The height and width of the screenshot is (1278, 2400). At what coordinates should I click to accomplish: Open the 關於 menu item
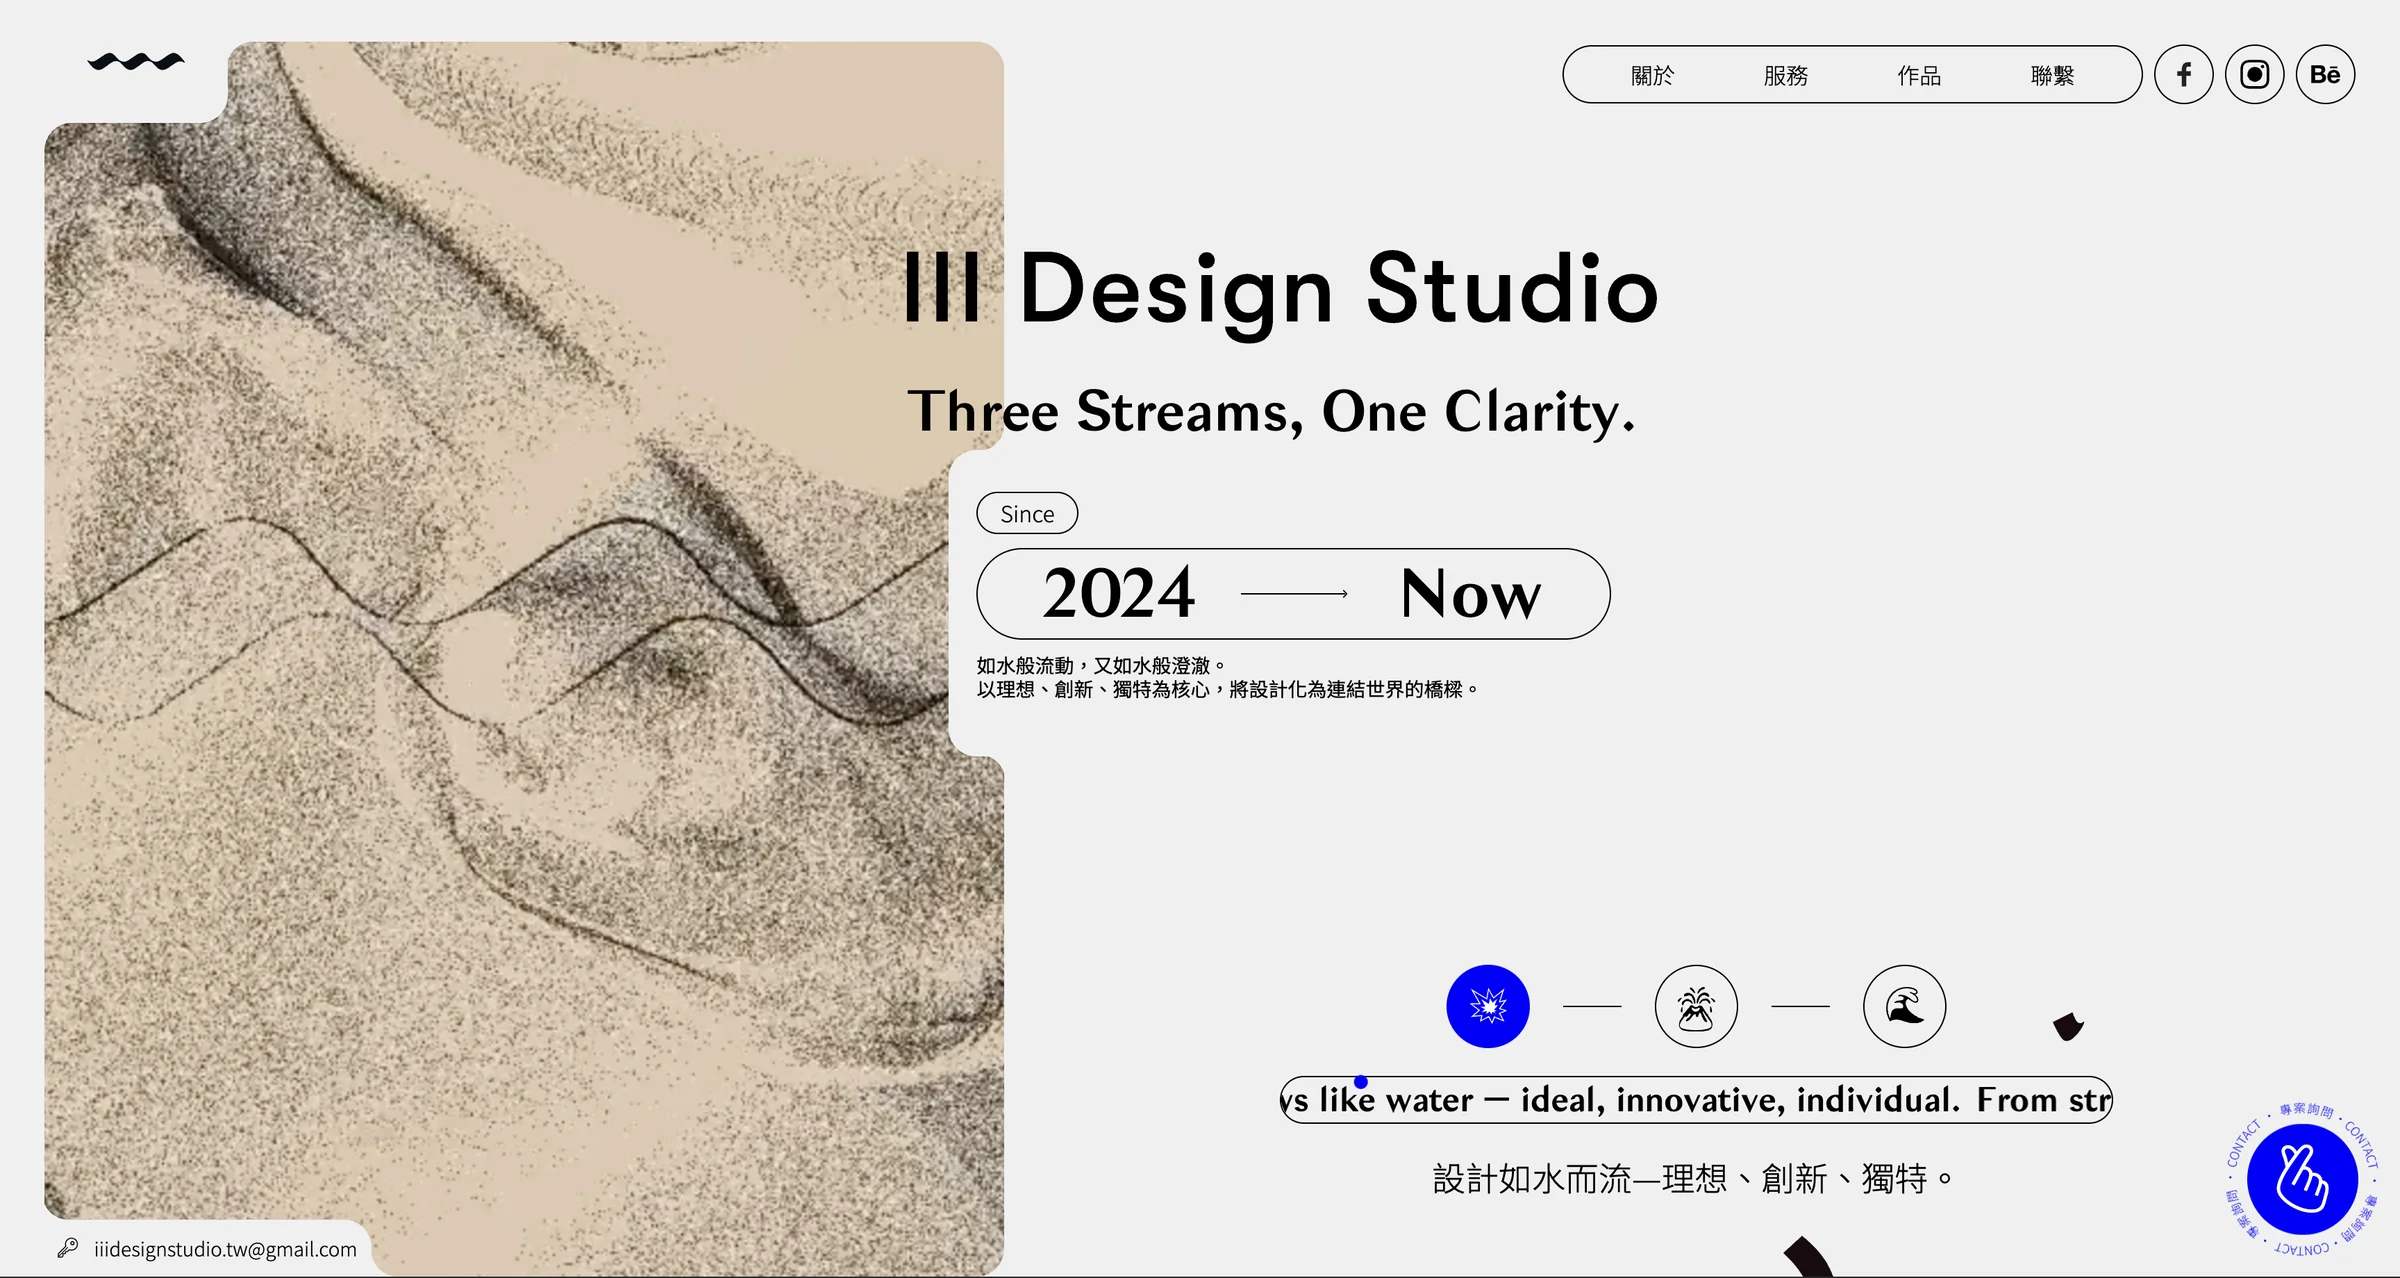(1652, 75)
